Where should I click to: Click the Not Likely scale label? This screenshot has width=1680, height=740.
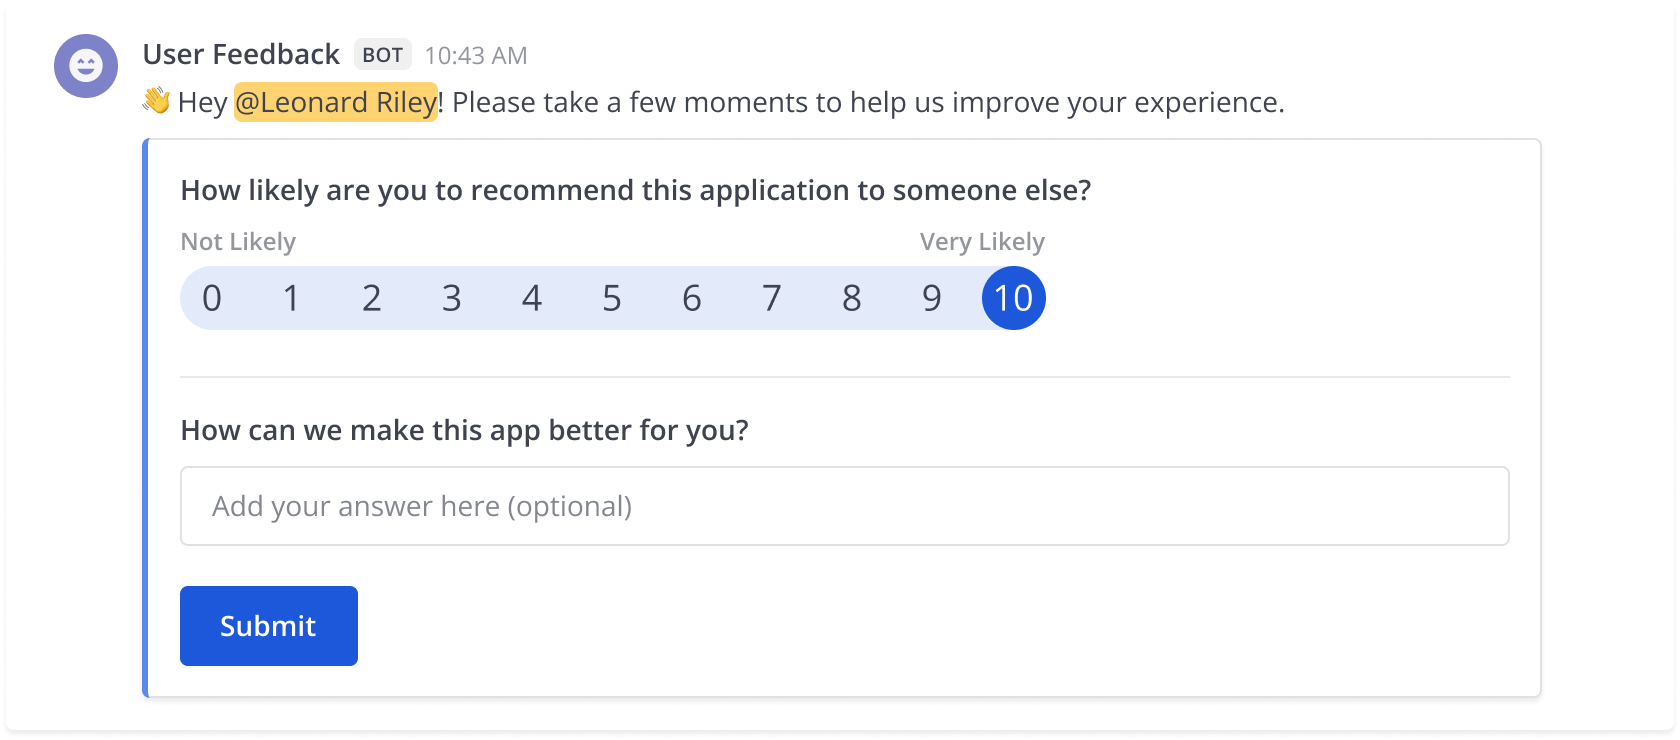tap(238, 241)
